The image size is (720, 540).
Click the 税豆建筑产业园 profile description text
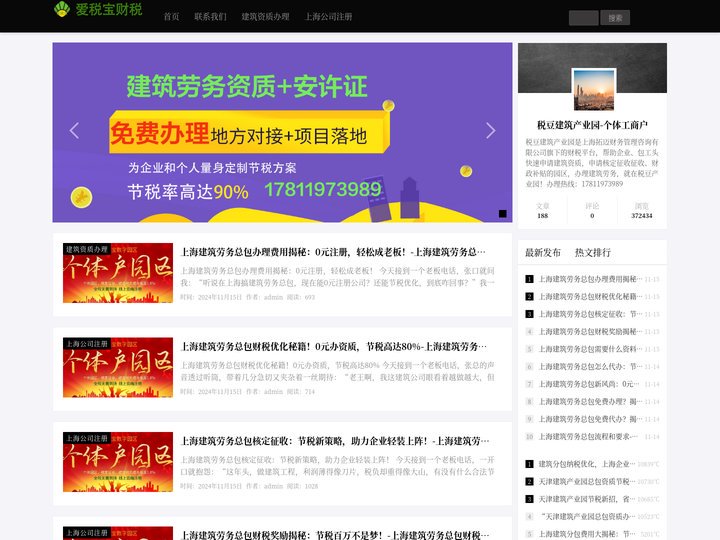592,163
